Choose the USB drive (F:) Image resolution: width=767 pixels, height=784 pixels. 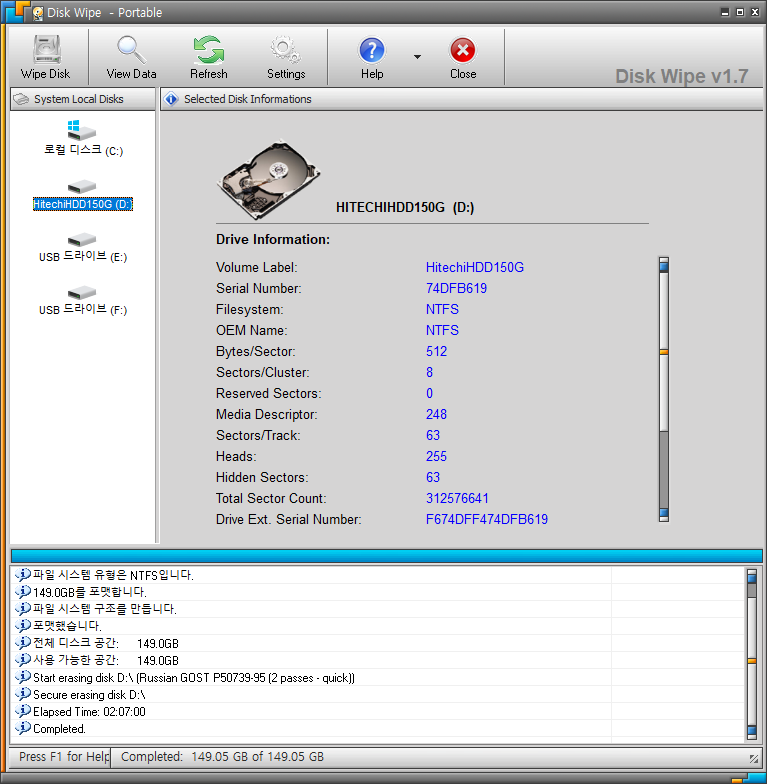click(x=83, y=301)
